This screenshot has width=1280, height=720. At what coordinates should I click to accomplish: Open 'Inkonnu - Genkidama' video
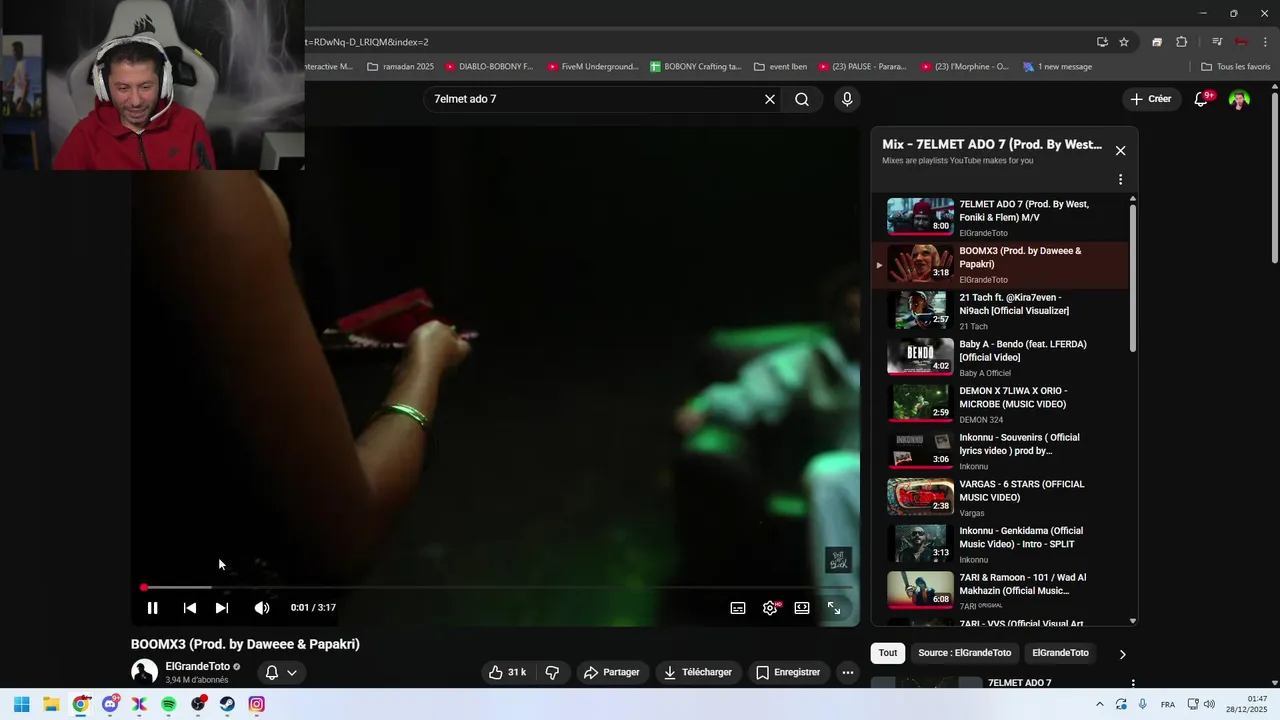tap(1000, 545)
